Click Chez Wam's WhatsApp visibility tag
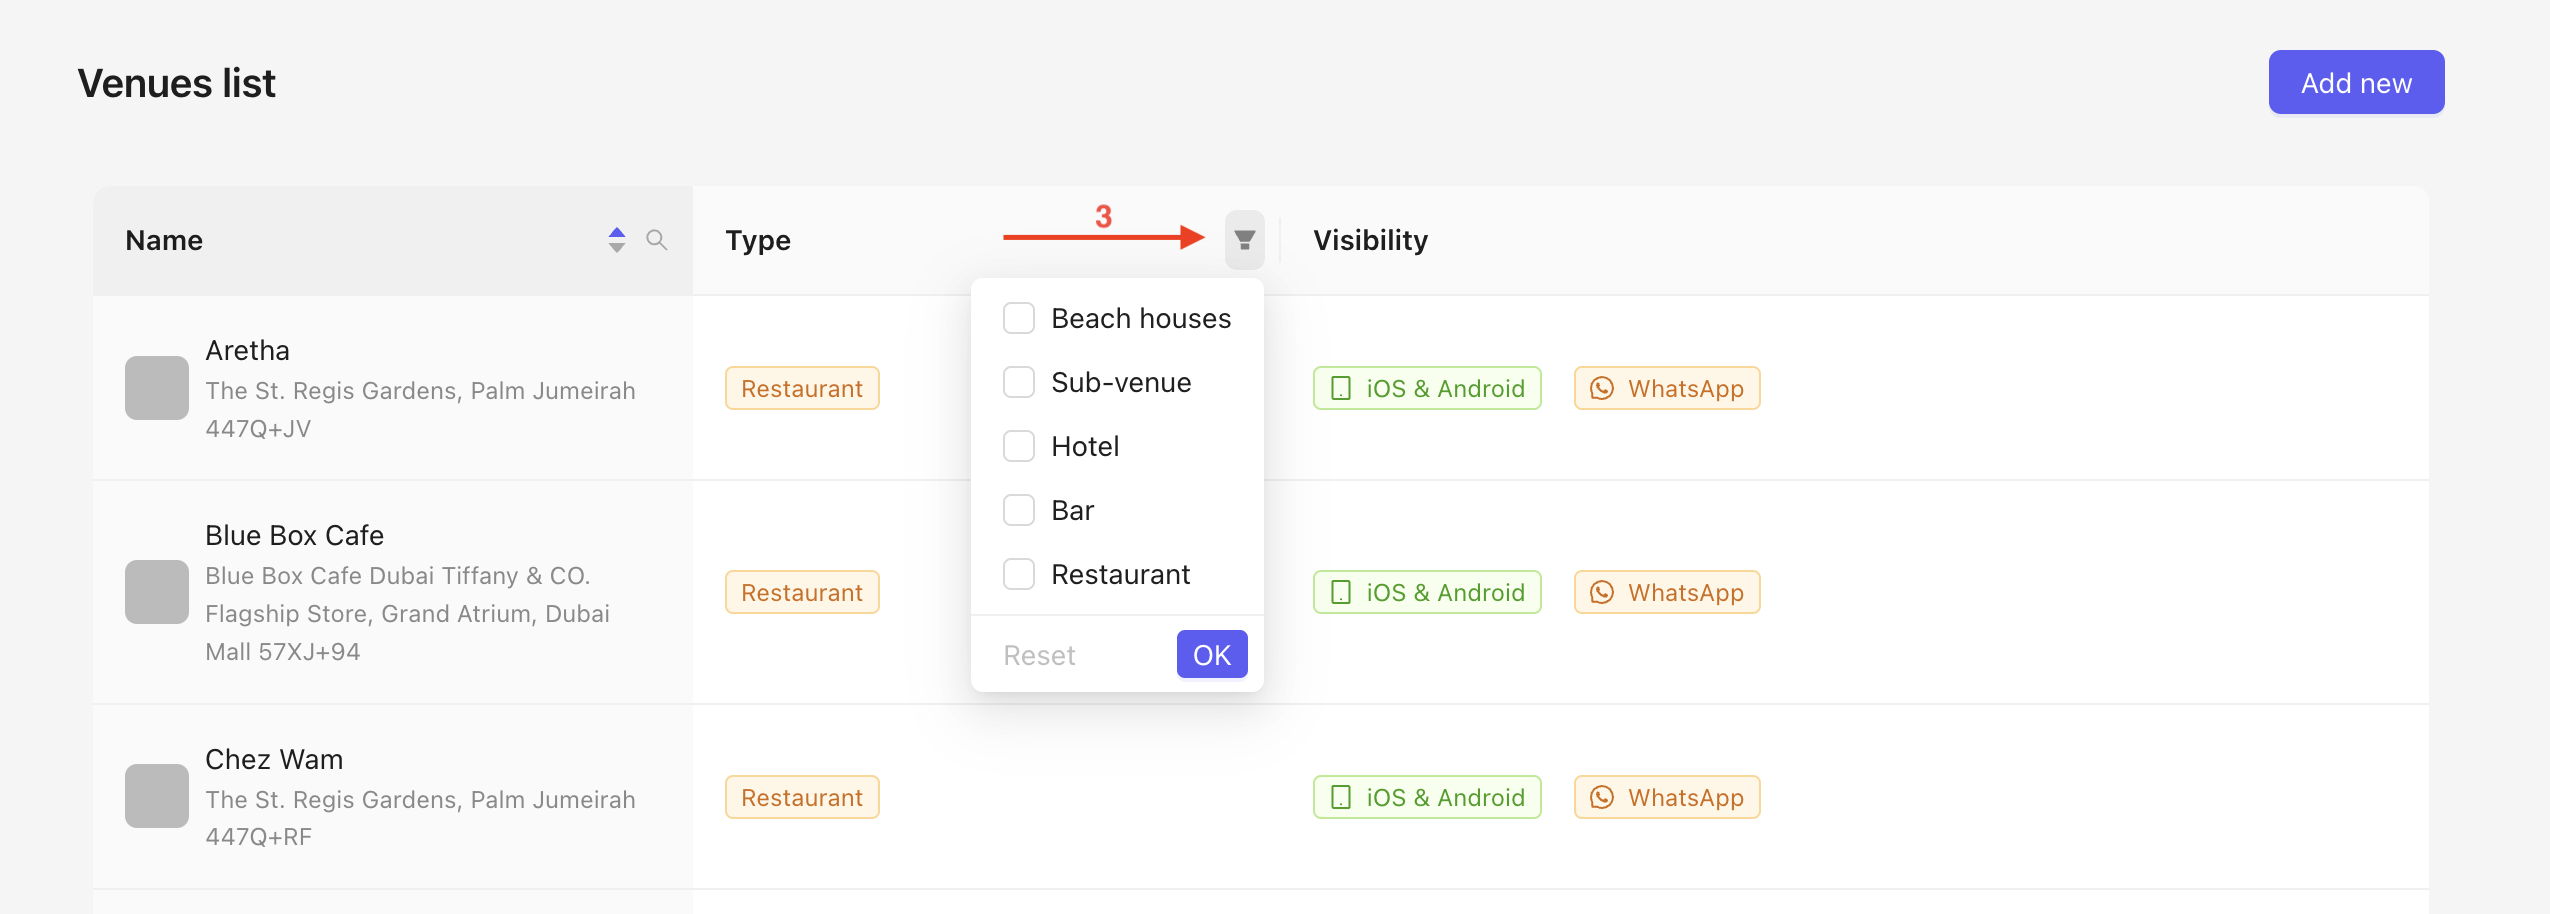Image resolution: width=2550 pixels, height=914 pixels. pyautogui.click(x=1666, y=797)
